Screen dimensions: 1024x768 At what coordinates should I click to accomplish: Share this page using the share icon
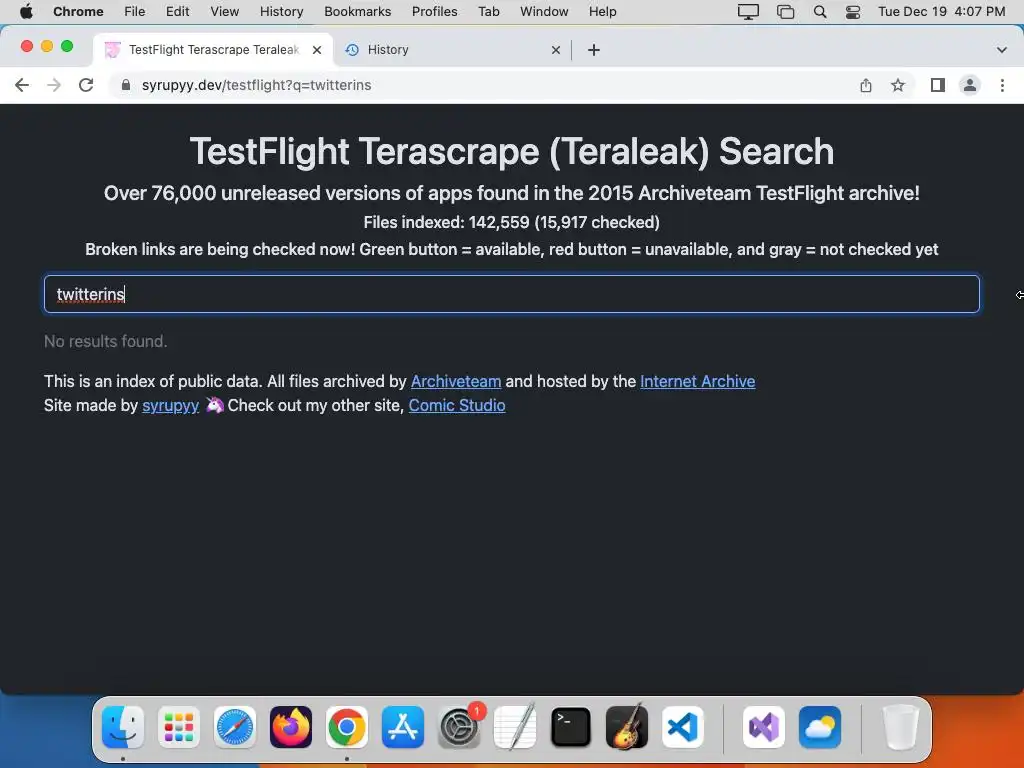866,85
